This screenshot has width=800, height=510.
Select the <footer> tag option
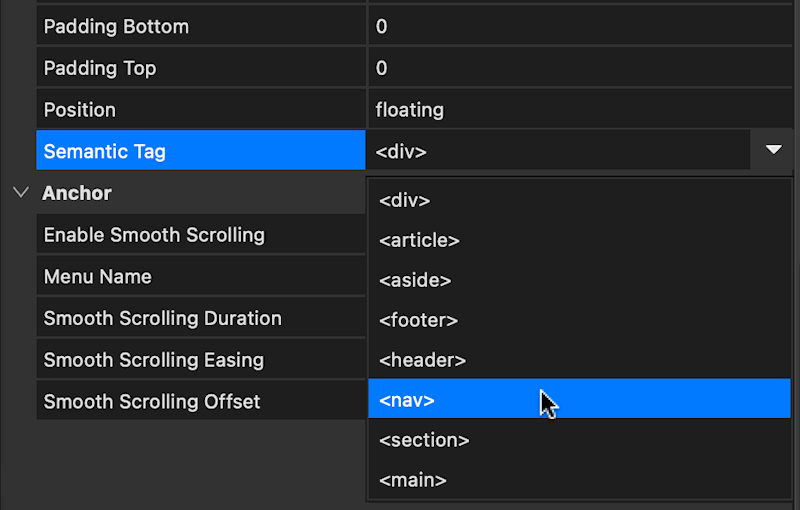(579, 320)
